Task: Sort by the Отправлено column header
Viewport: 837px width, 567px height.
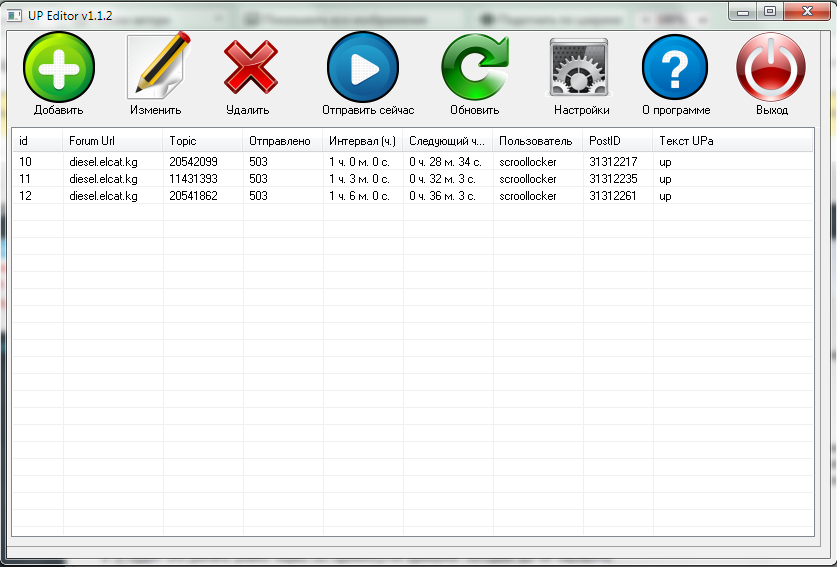Action: (x=282, y=141)
